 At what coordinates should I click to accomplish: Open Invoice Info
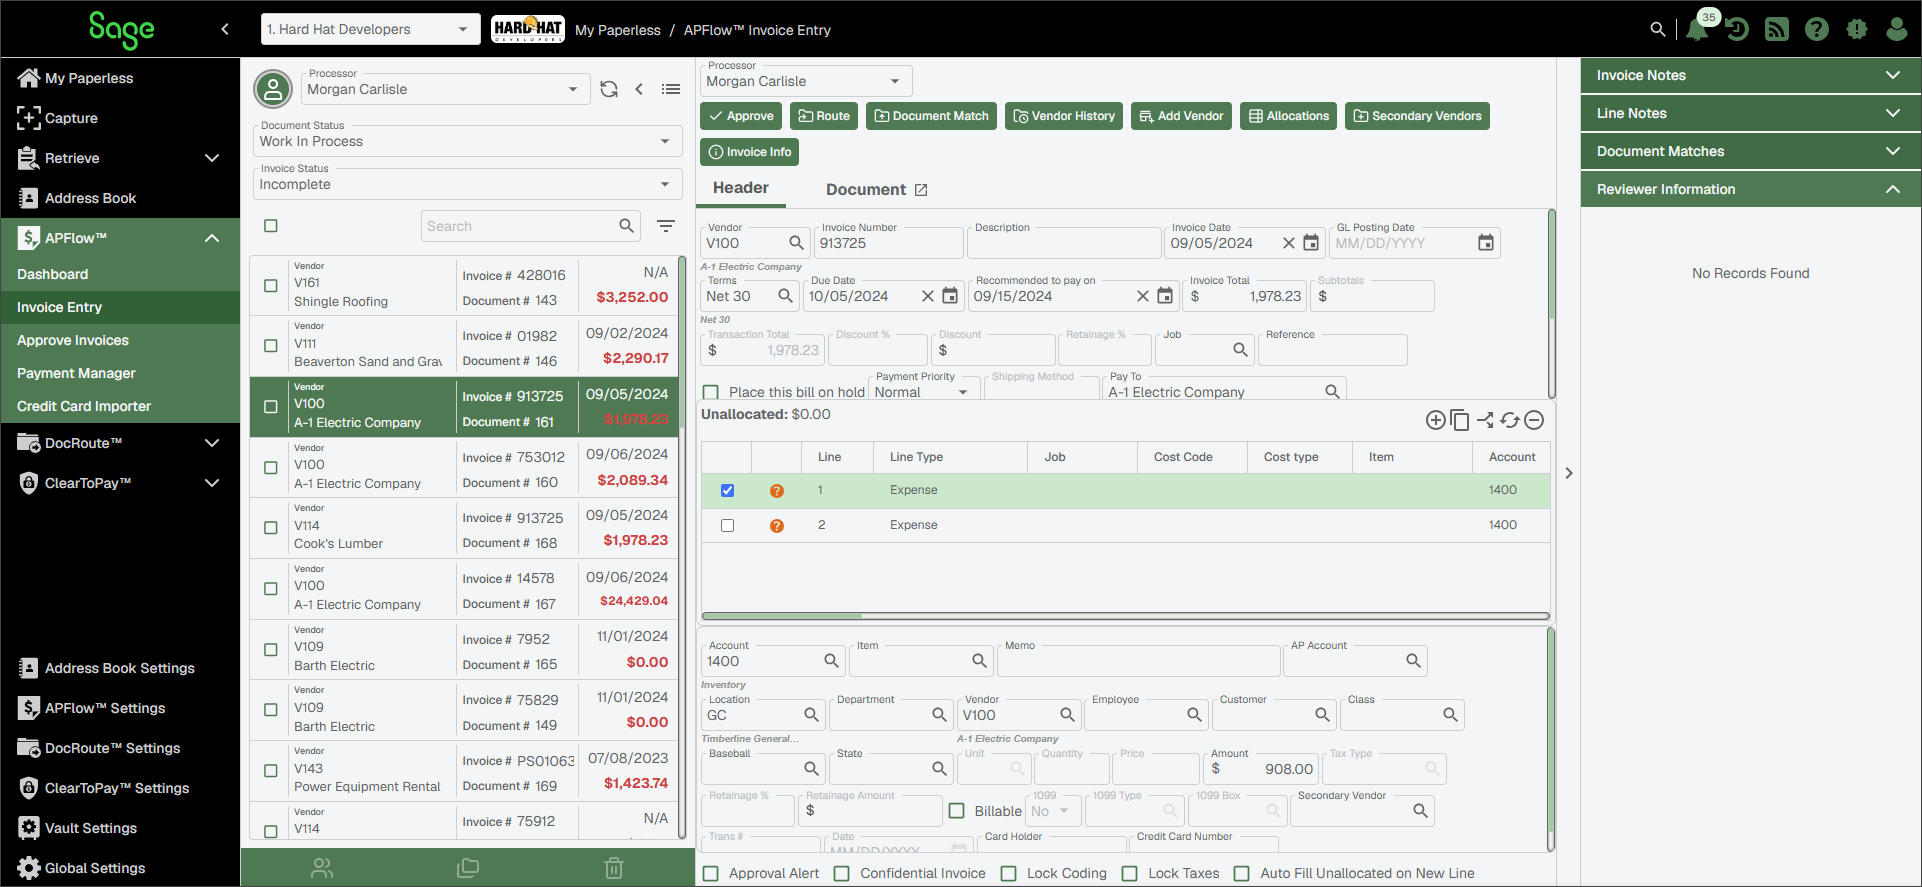point(749,152)
